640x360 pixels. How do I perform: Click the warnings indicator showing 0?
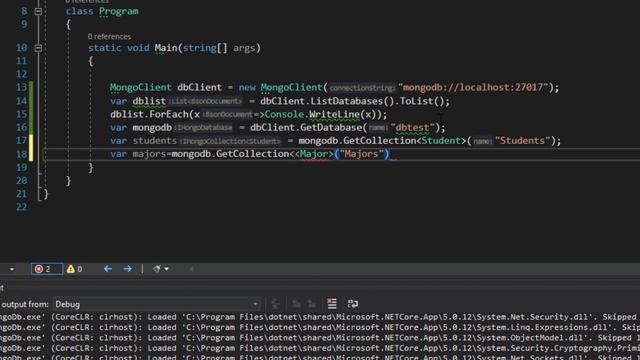coord(75,269)
